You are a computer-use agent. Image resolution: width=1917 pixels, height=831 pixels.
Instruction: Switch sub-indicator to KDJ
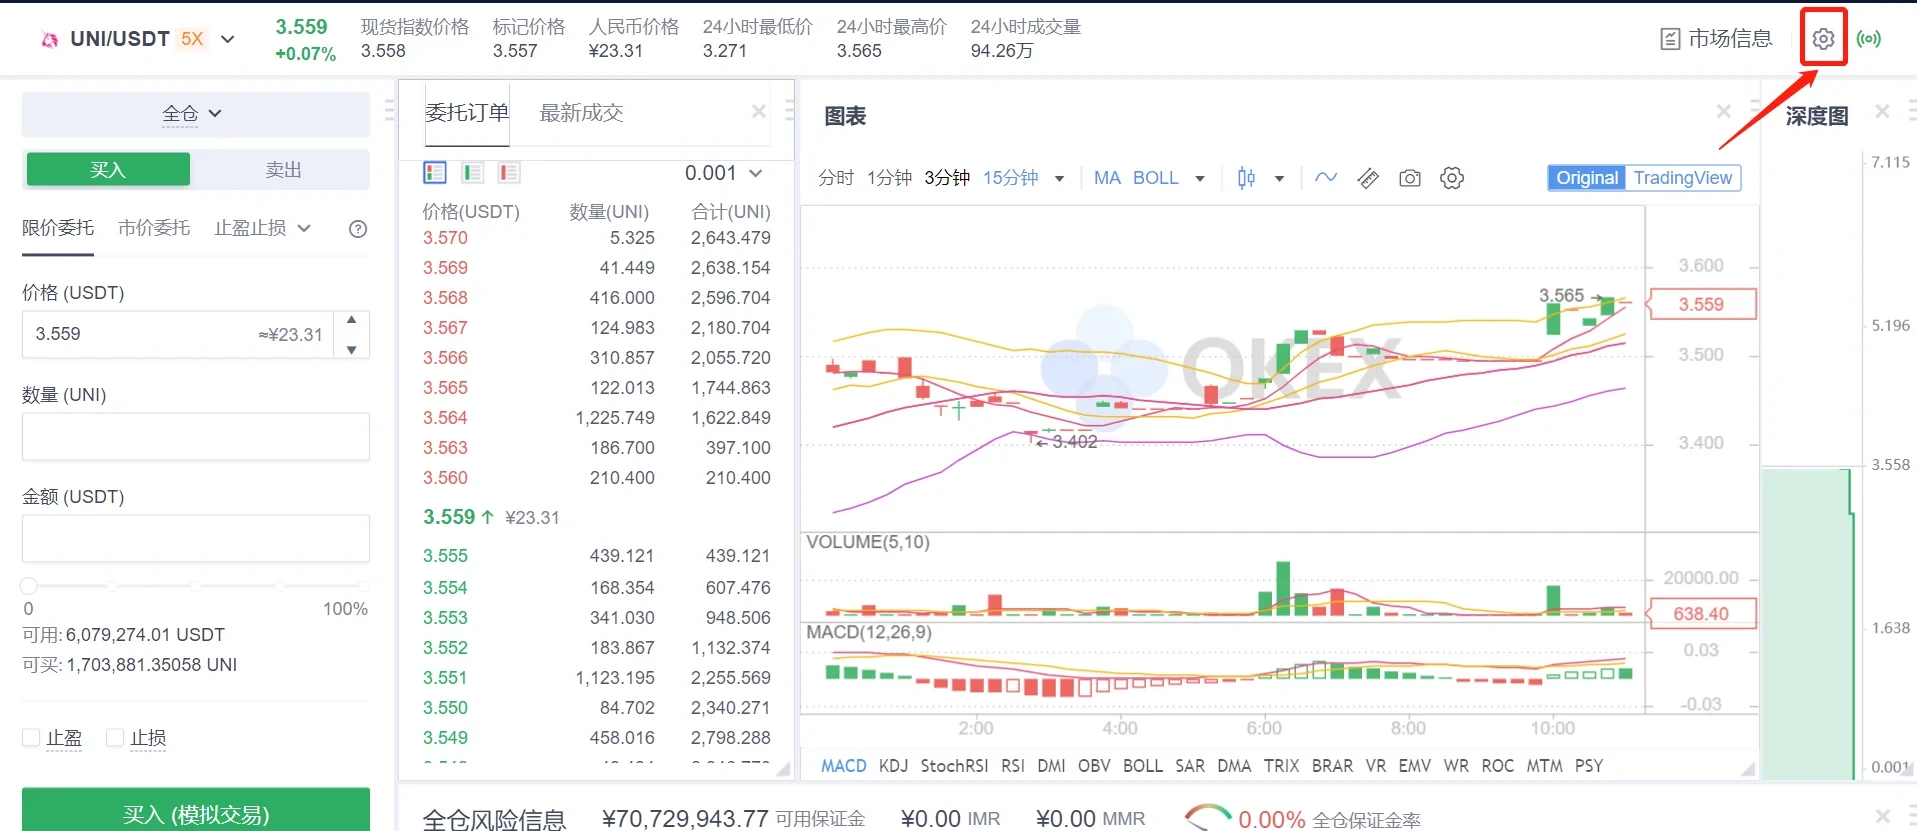point(893,766)
